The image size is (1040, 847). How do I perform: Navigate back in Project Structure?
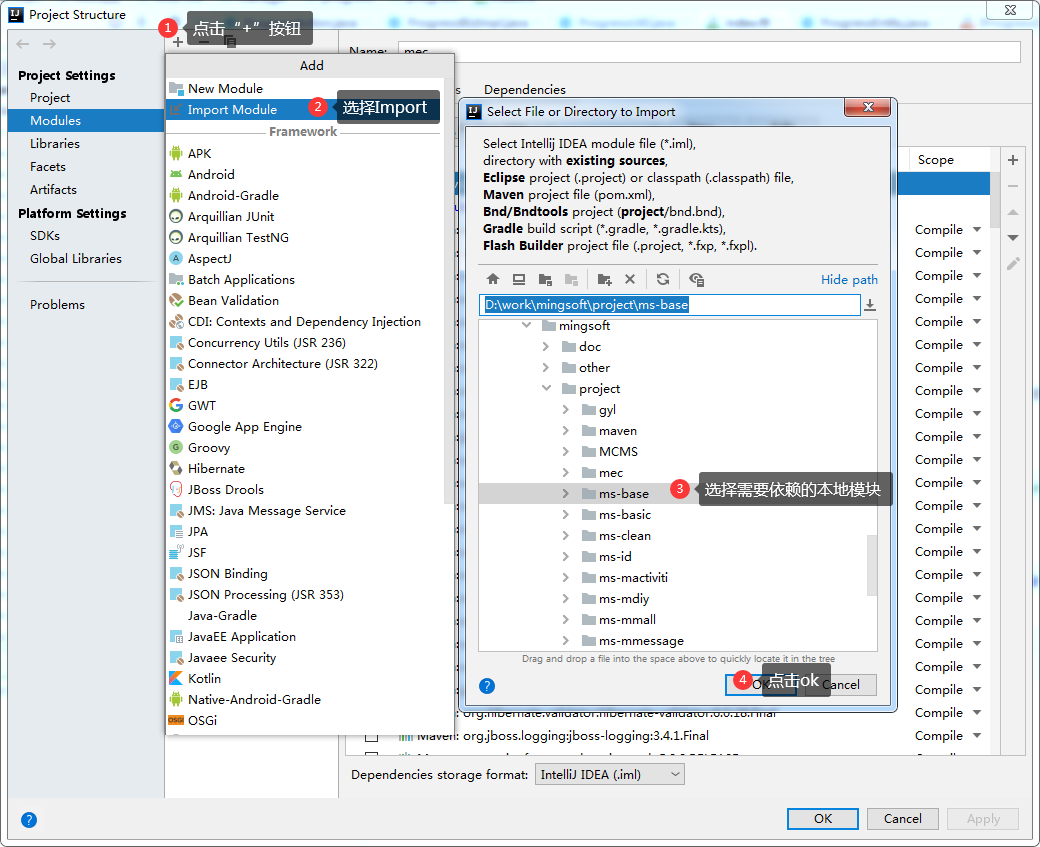point(23,44)
